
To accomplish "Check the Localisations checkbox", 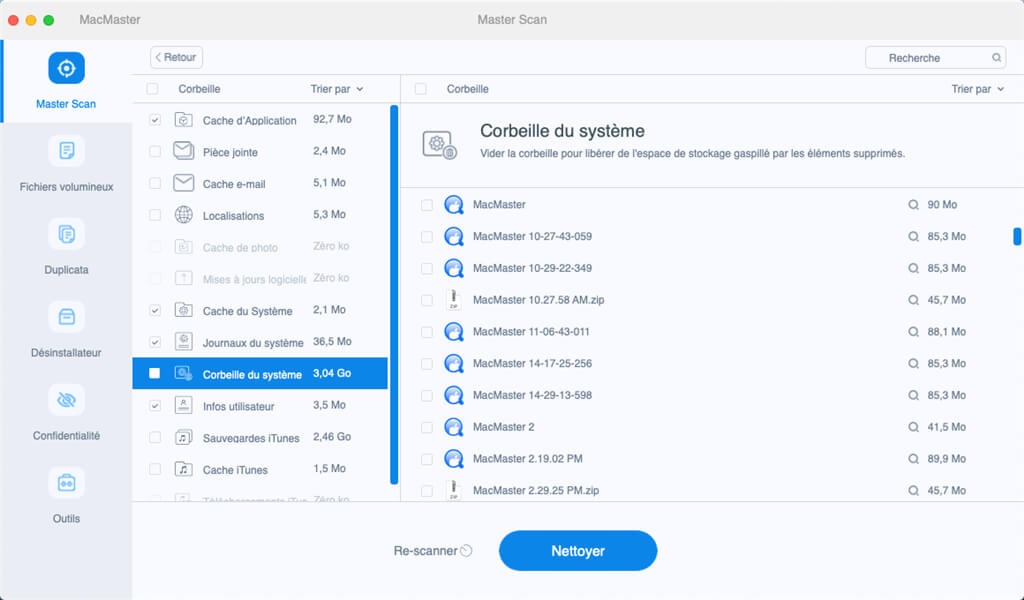I will coord(155,215).
